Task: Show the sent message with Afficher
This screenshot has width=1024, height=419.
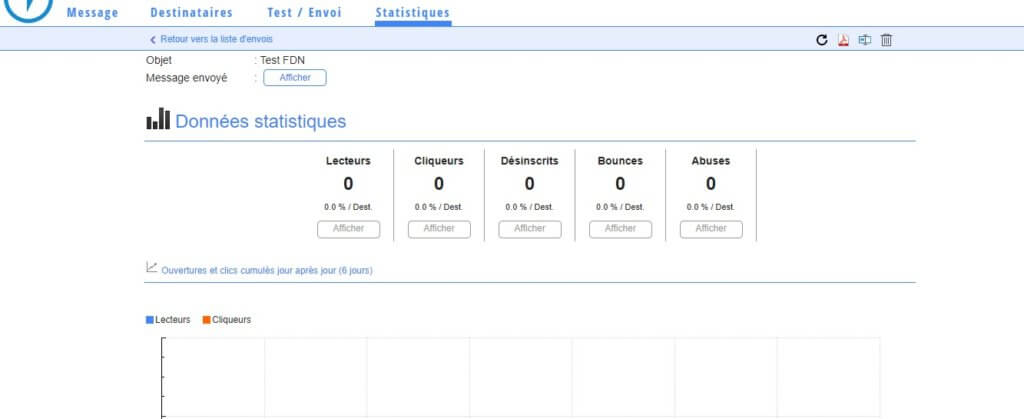Action: pyautogui.click(x=295, y=78)
